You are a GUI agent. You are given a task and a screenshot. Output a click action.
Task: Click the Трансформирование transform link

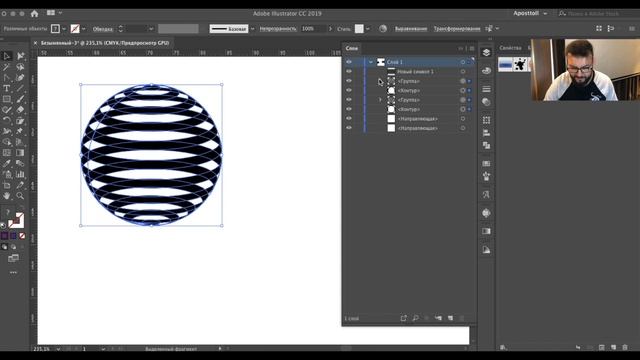(x=457, y=29)
